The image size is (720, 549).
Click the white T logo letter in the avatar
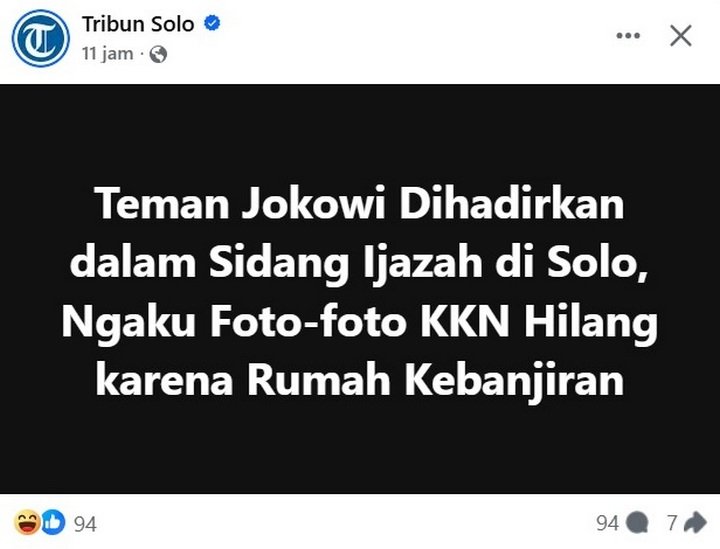click(40, 39)
